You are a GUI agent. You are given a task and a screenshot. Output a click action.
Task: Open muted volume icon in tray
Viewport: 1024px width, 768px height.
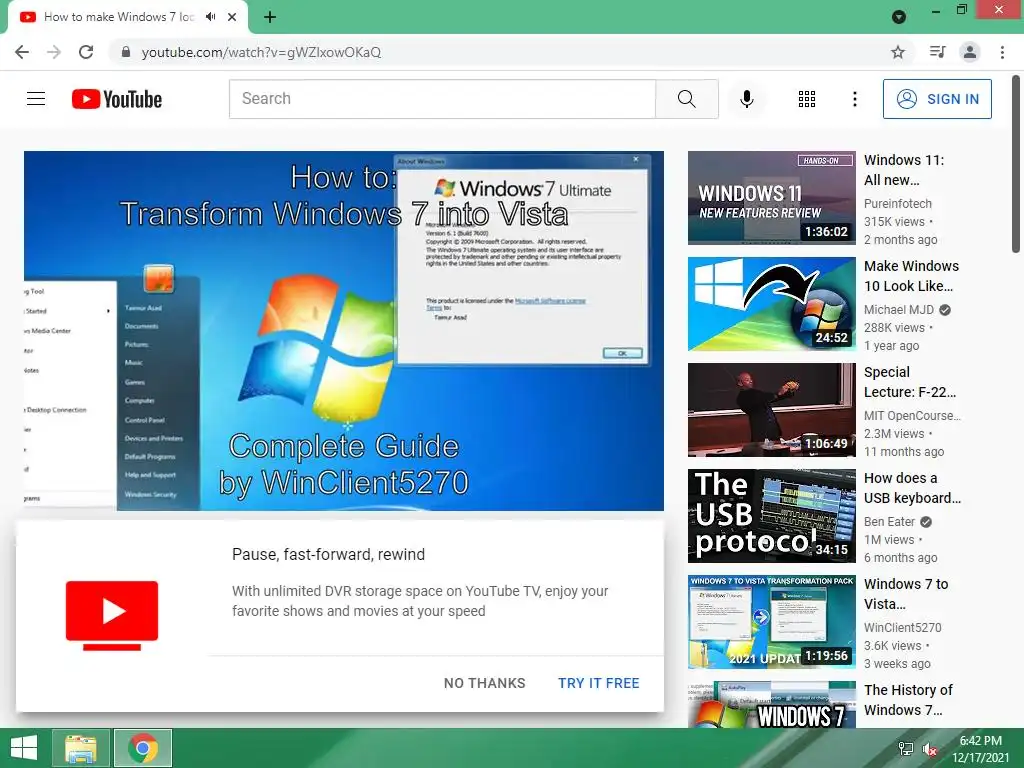pyautogui.click(x=930, y=749)
